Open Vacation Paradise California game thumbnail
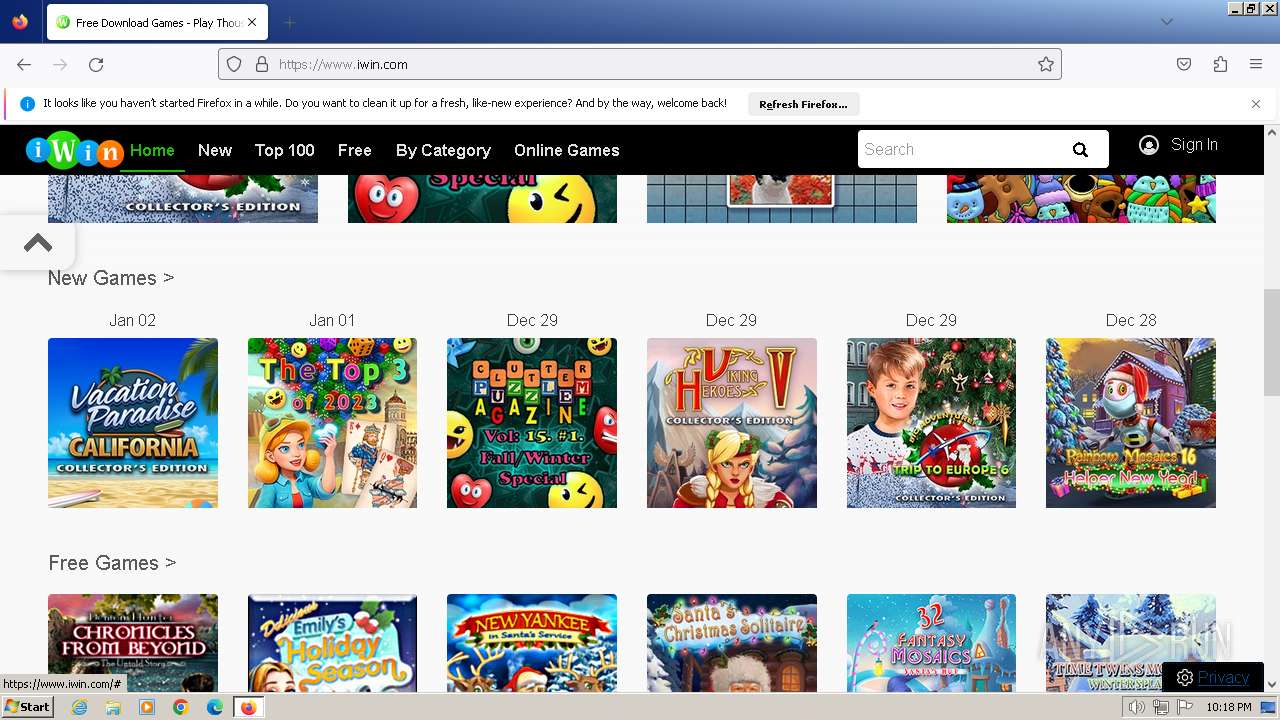Screen dimensions: 1280x720 (x=133, y=423)
